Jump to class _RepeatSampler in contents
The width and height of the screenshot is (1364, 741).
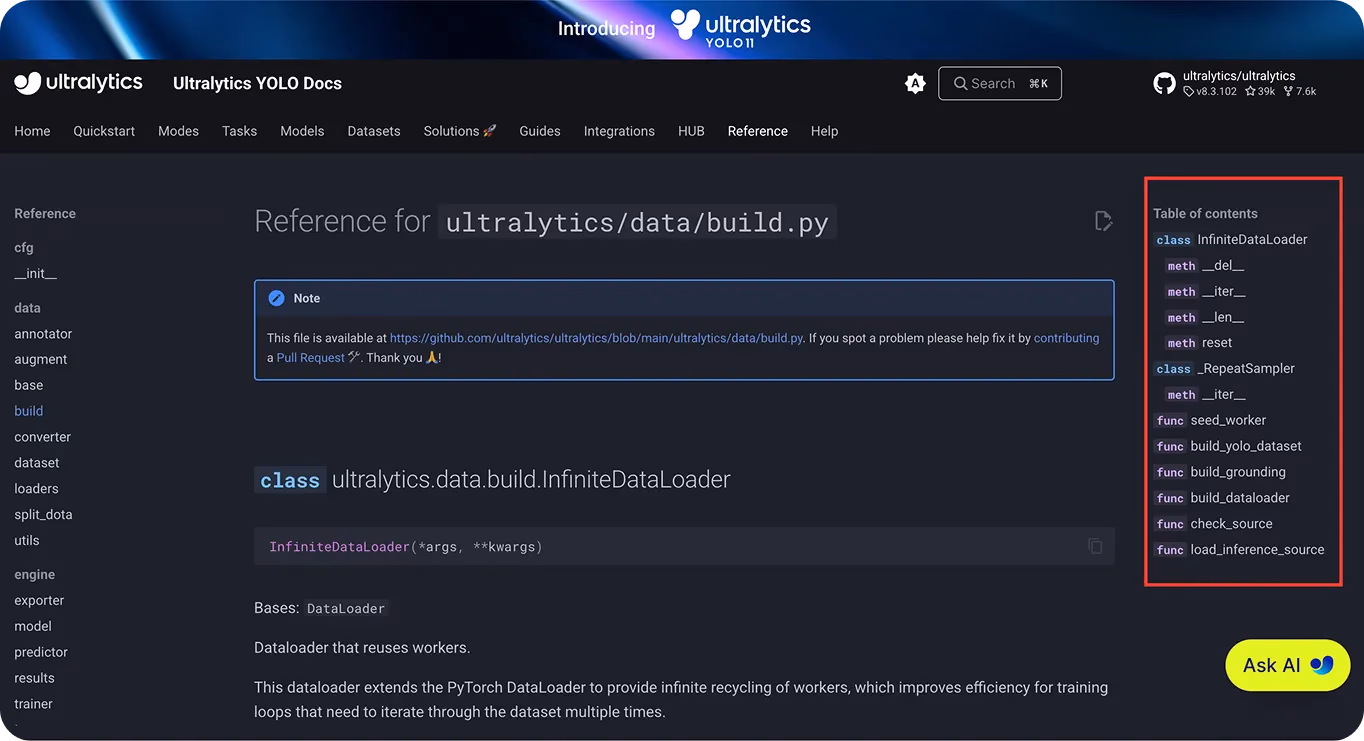pyautogui.click(x=1224, y=369)
